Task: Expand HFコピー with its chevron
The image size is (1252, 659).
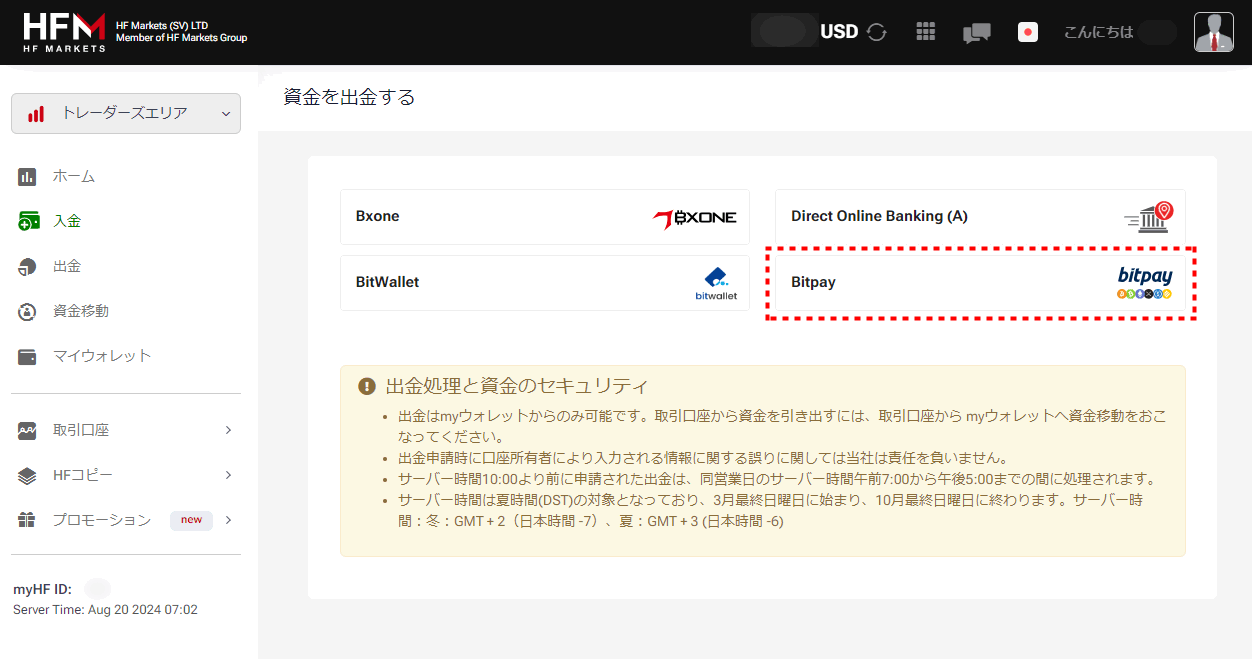Action: point(228,475)
